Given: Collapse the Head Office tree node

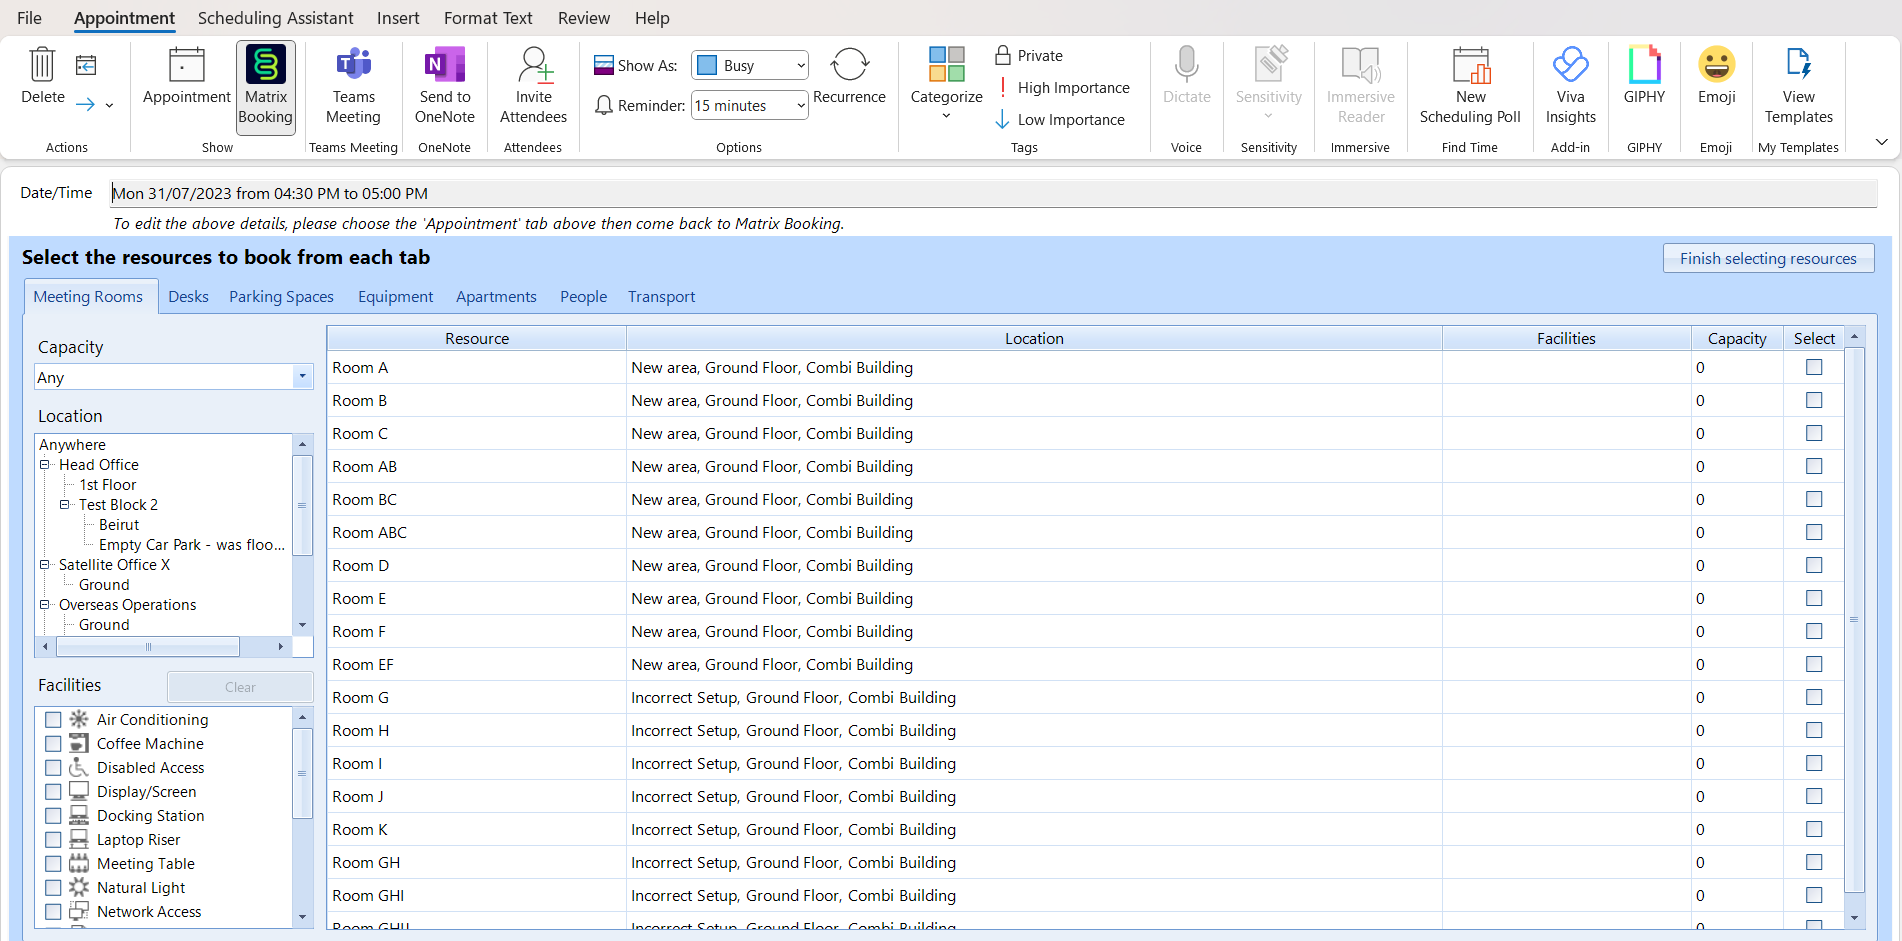Looking at the screenshot, I should tap(45, 465).
